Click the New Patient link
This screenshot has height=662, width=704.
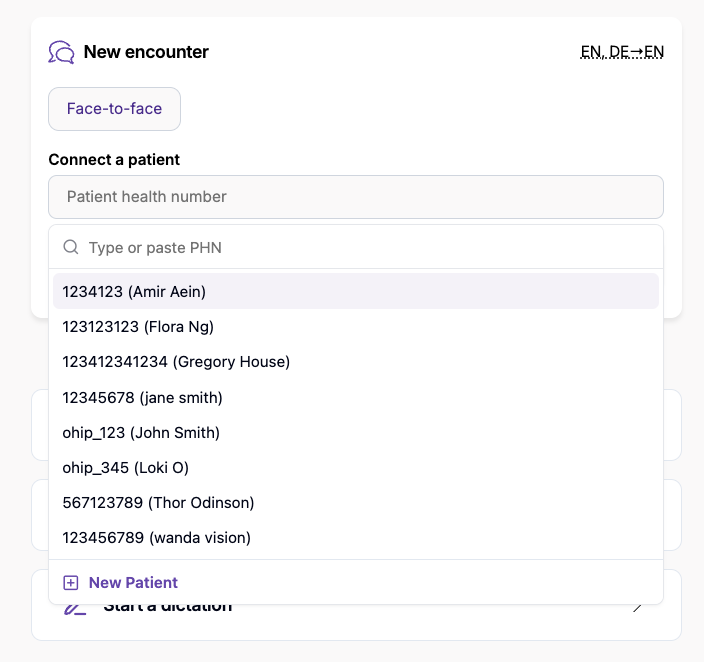pos(133,582)
